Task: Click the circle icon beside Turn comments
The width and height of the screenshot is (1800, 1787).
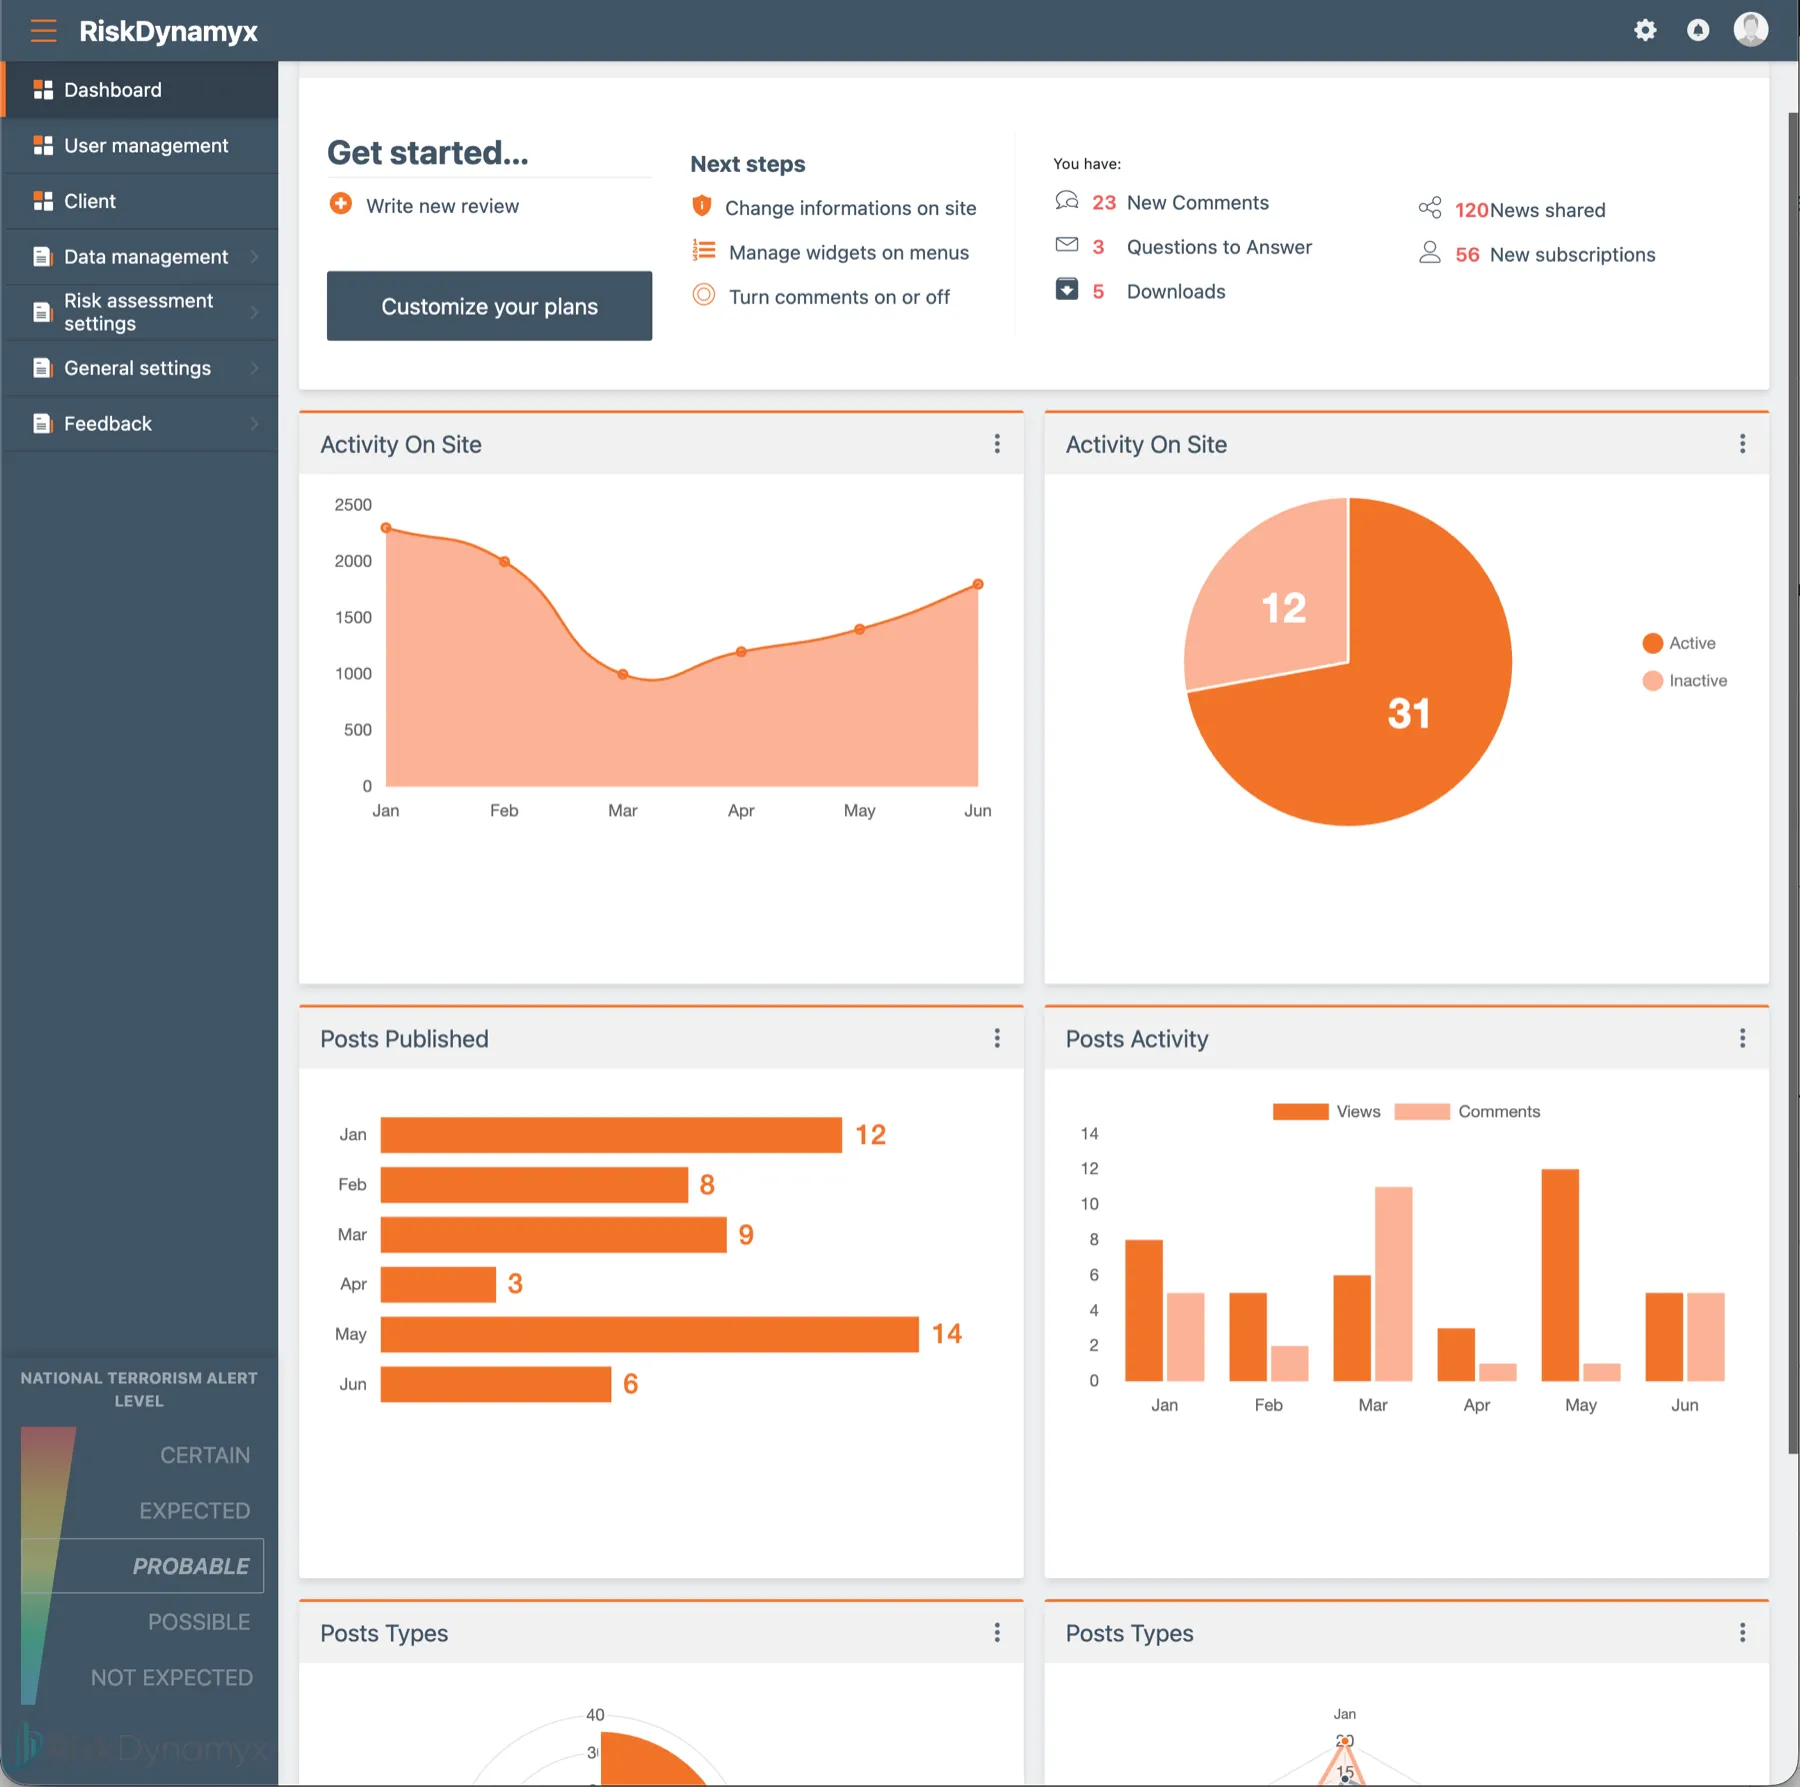Action: [x=704, y=295]
